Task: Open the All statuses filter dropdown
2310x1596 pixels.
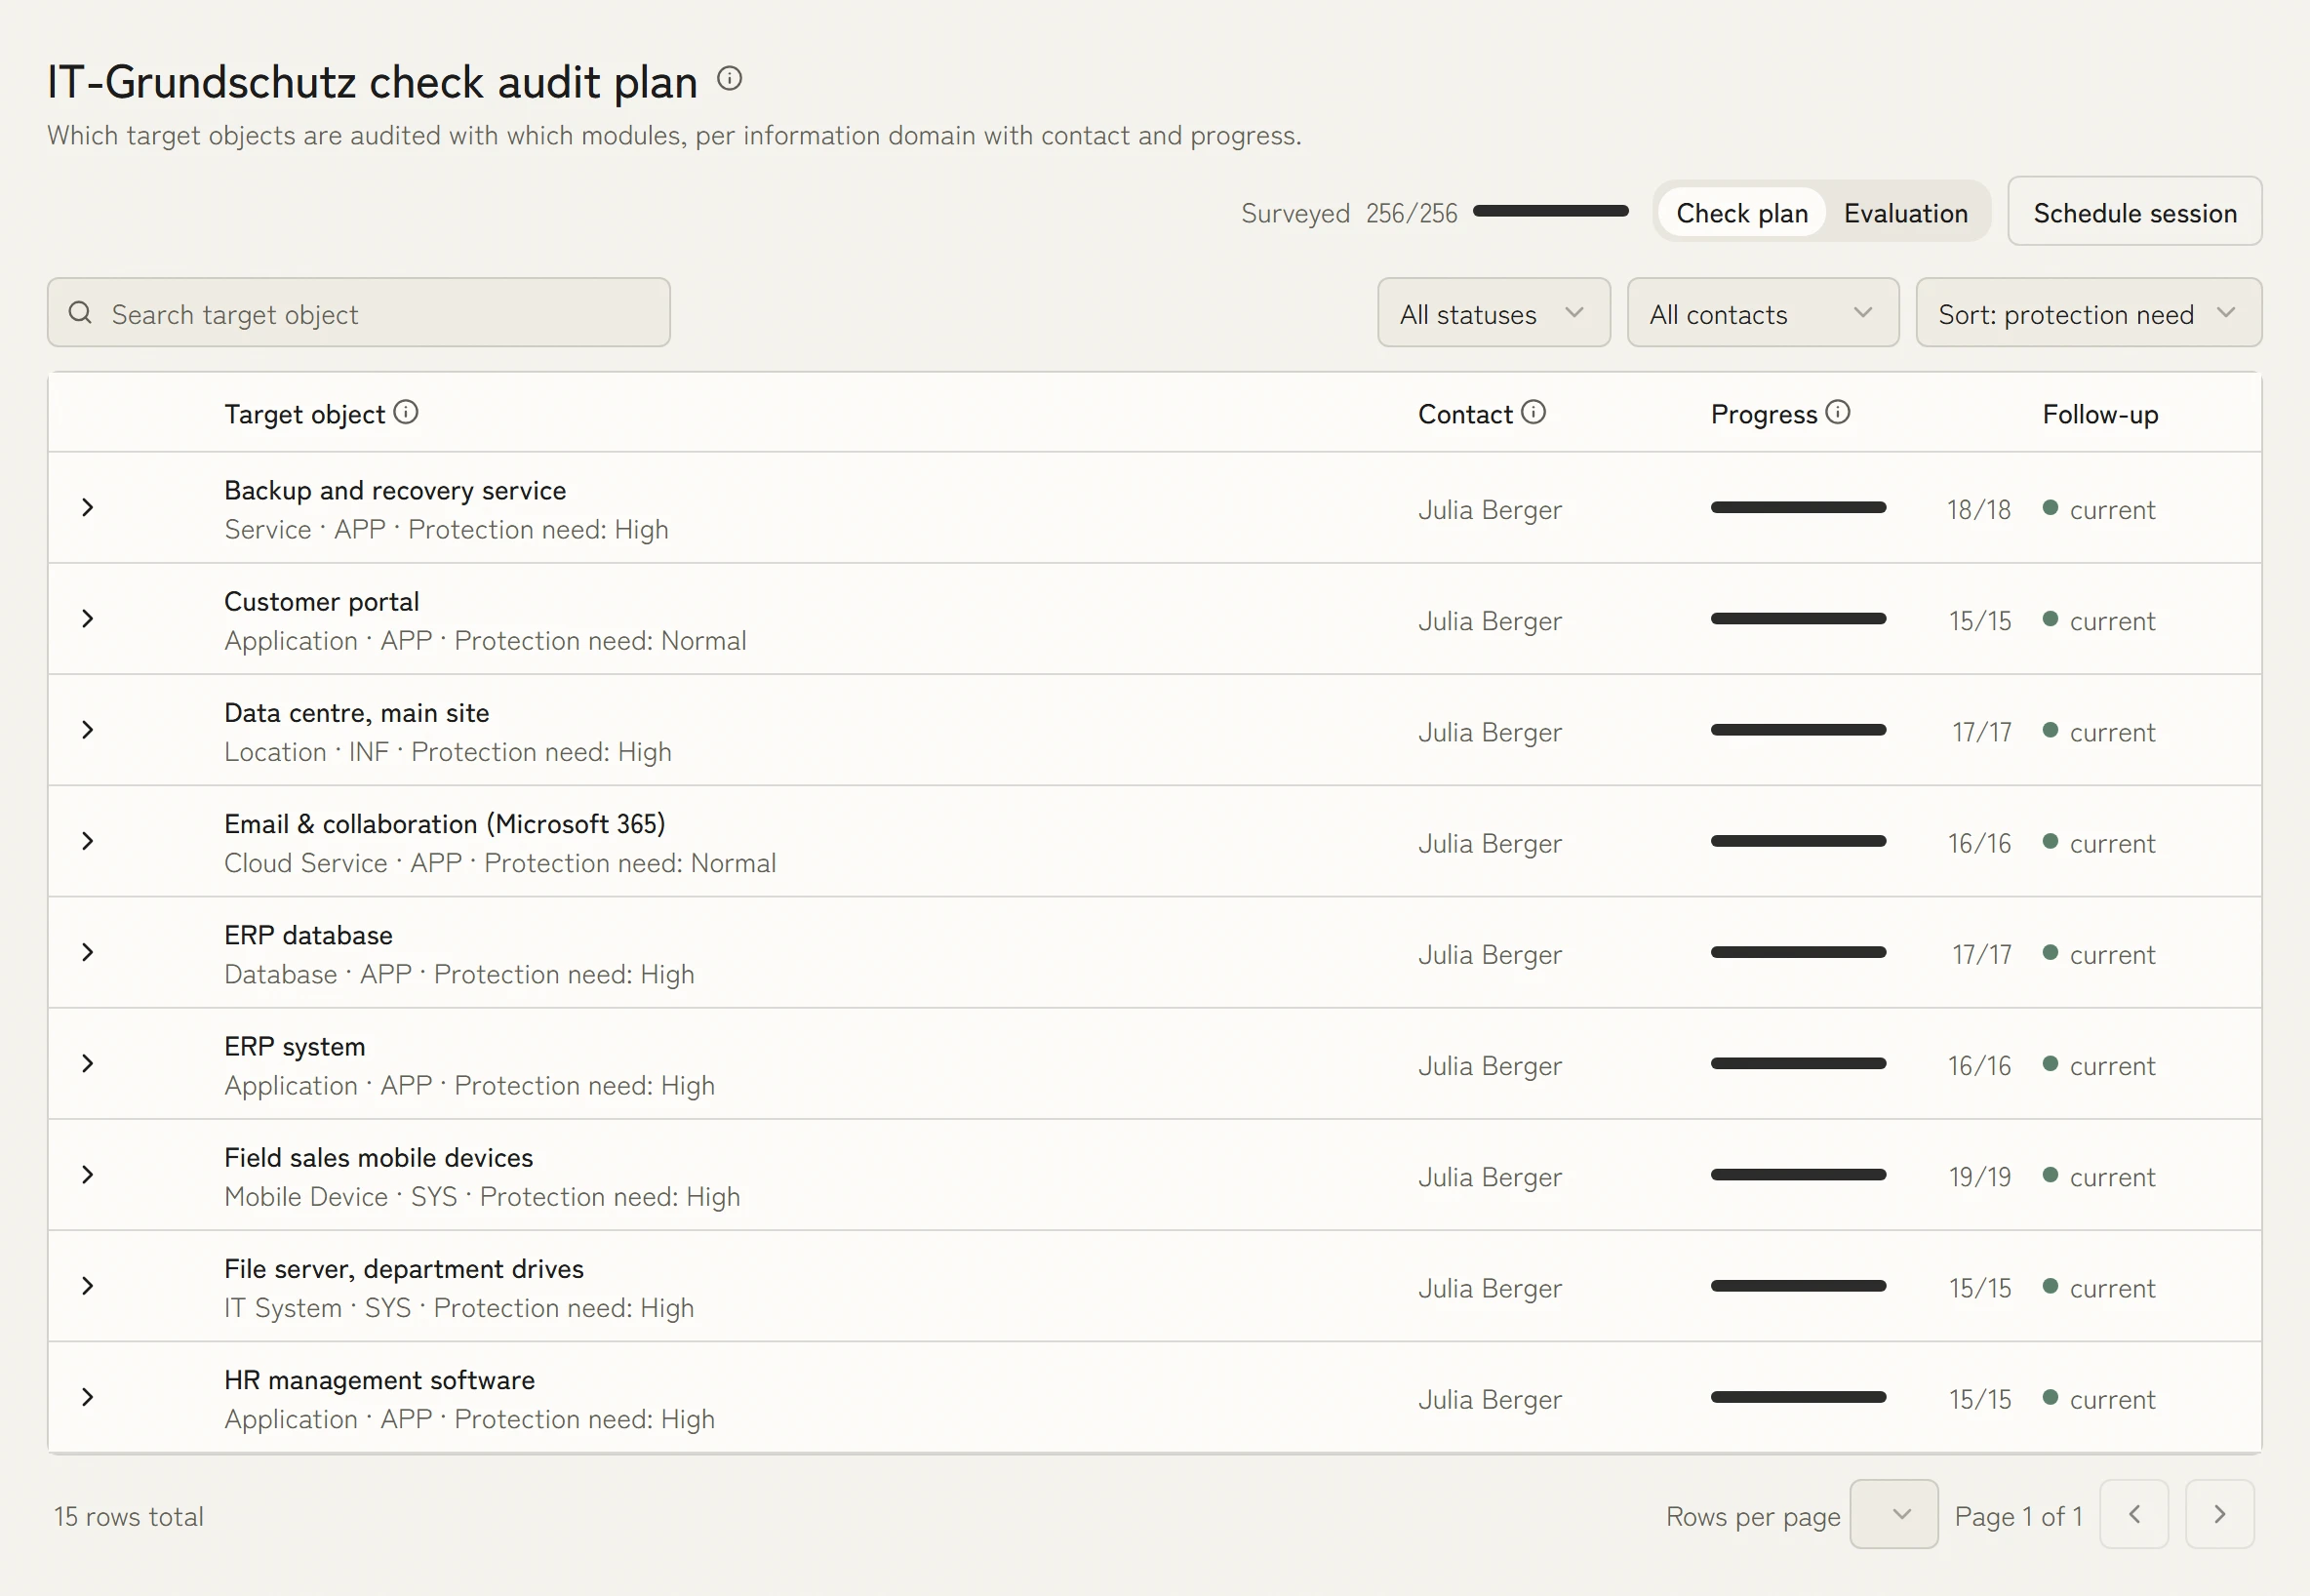Action: click(1493, 313)
